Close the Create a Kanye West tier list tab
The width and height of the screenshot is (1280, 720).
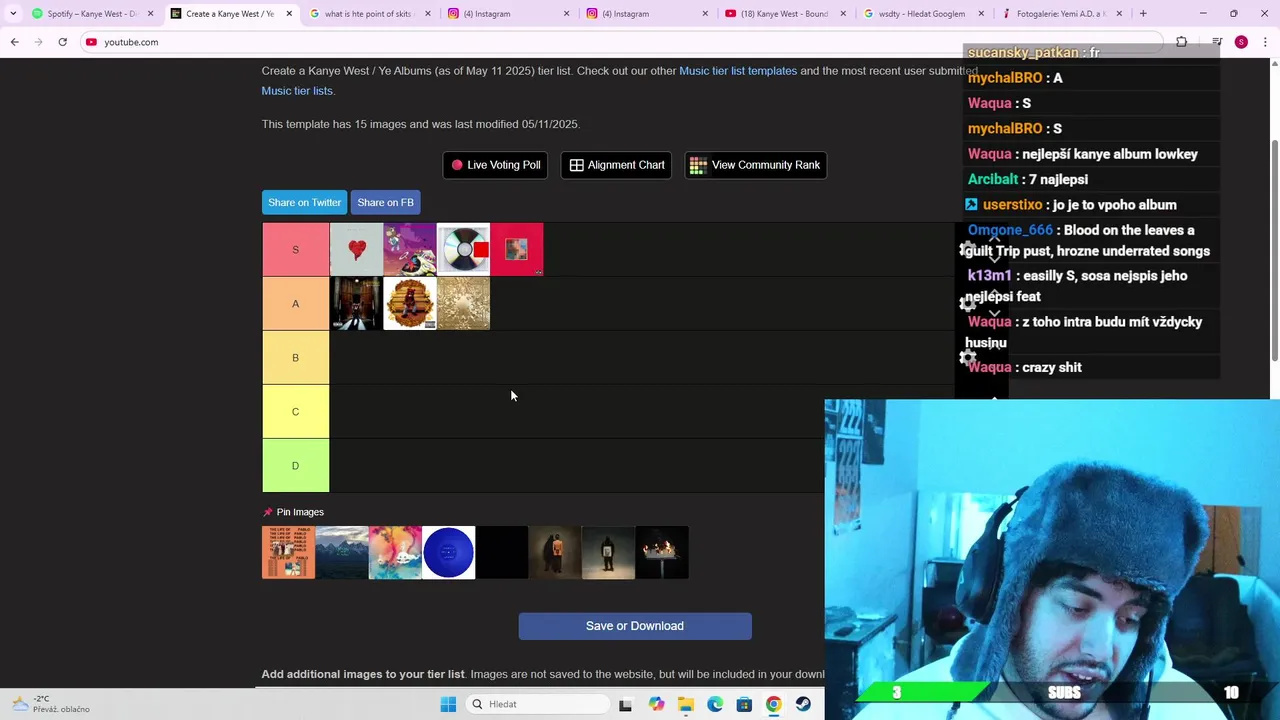(289, 14)
